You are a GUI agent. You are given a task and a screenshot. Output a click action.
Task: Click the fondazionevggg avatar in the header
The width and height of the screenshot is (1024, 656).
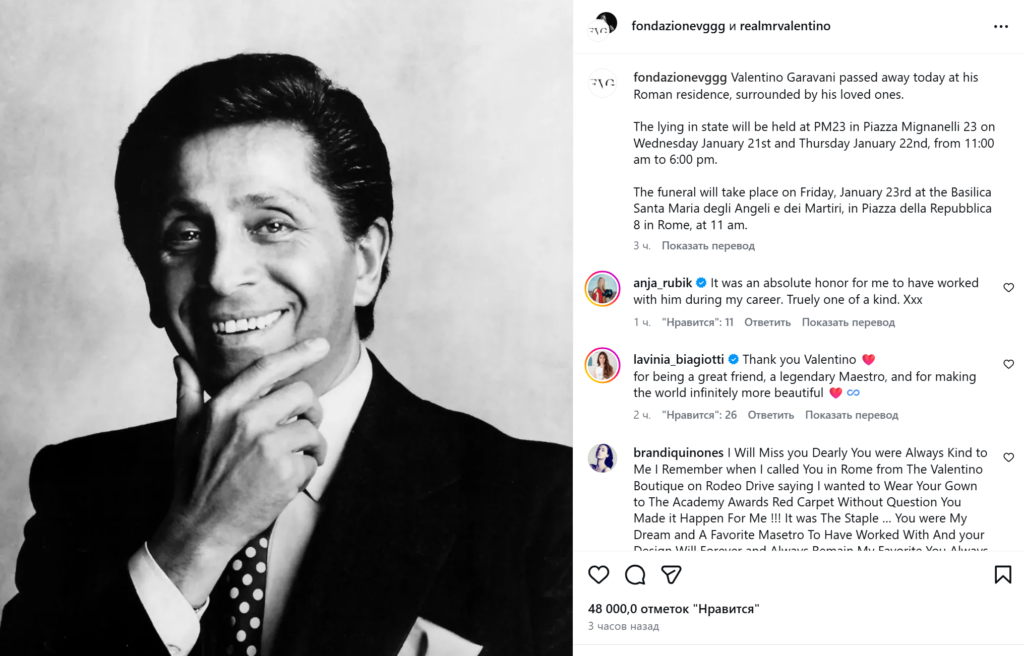click(602, 26)
